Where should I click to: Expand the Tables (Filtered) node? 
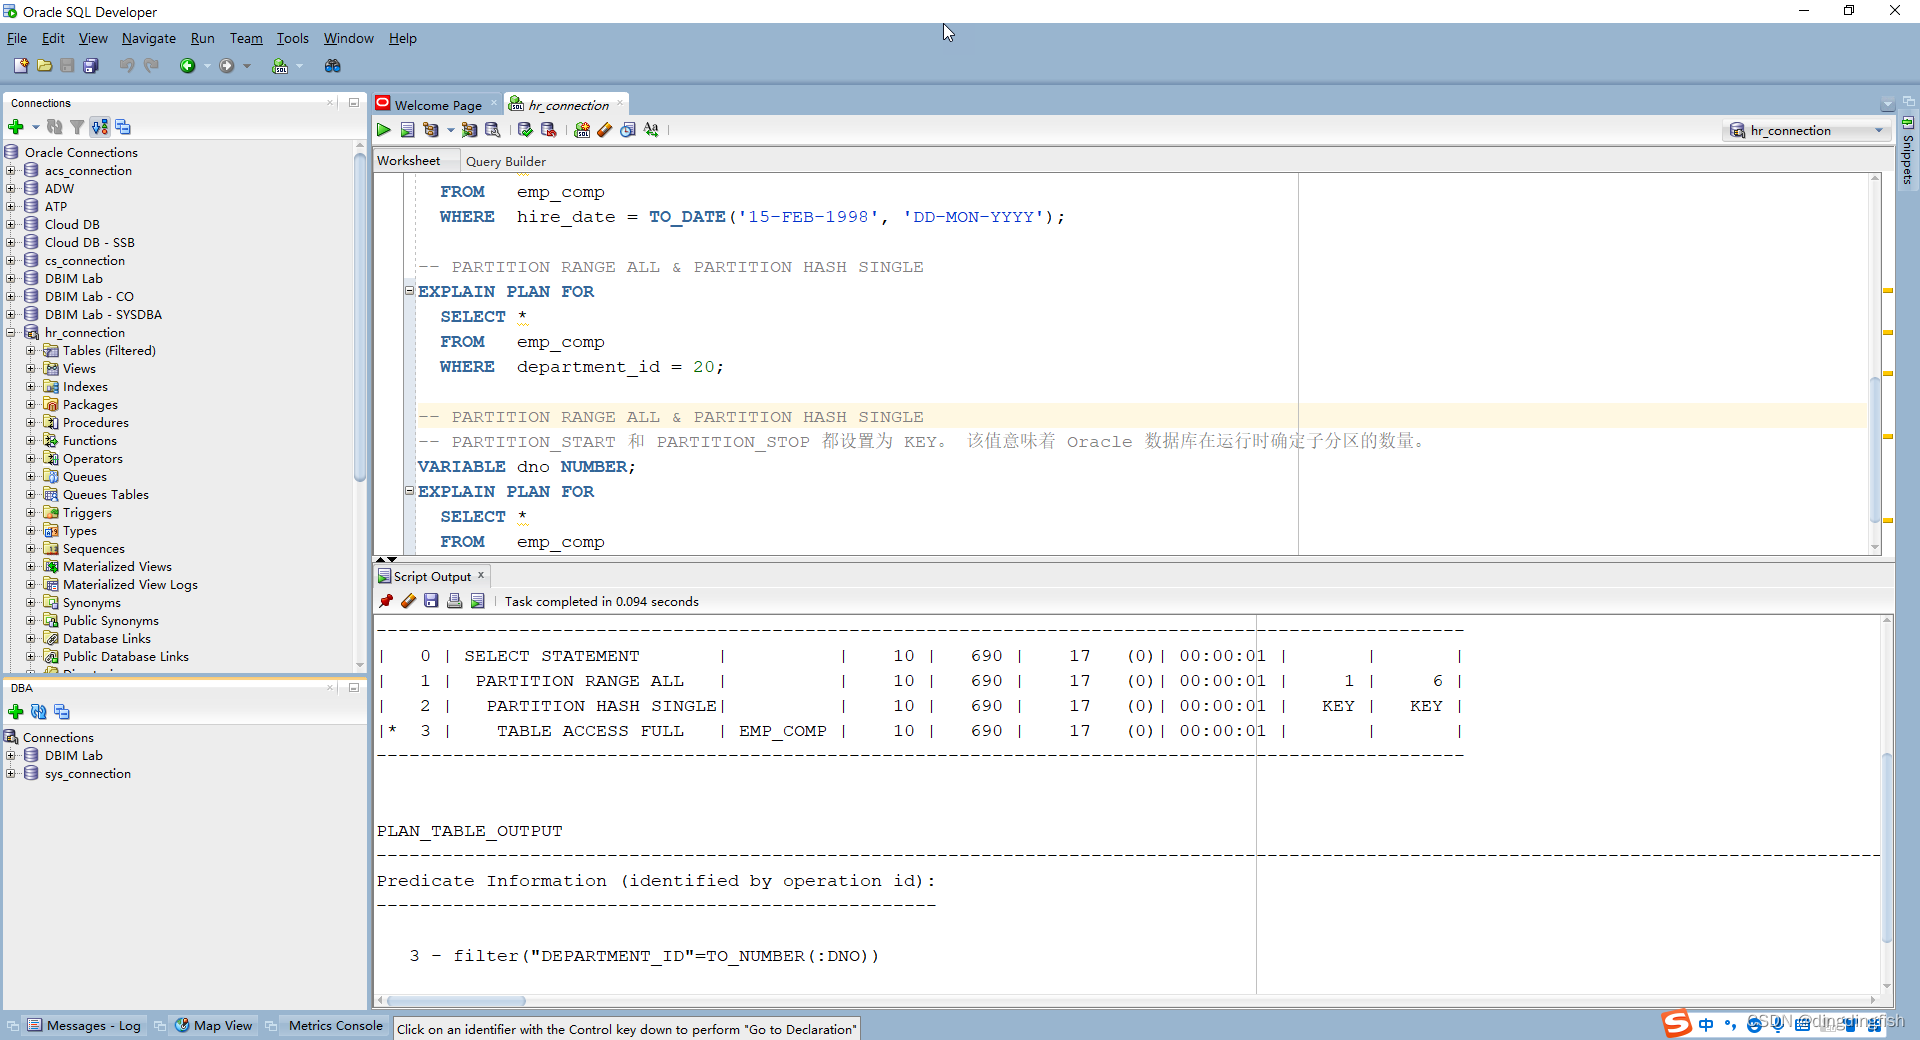click(31, 350)
